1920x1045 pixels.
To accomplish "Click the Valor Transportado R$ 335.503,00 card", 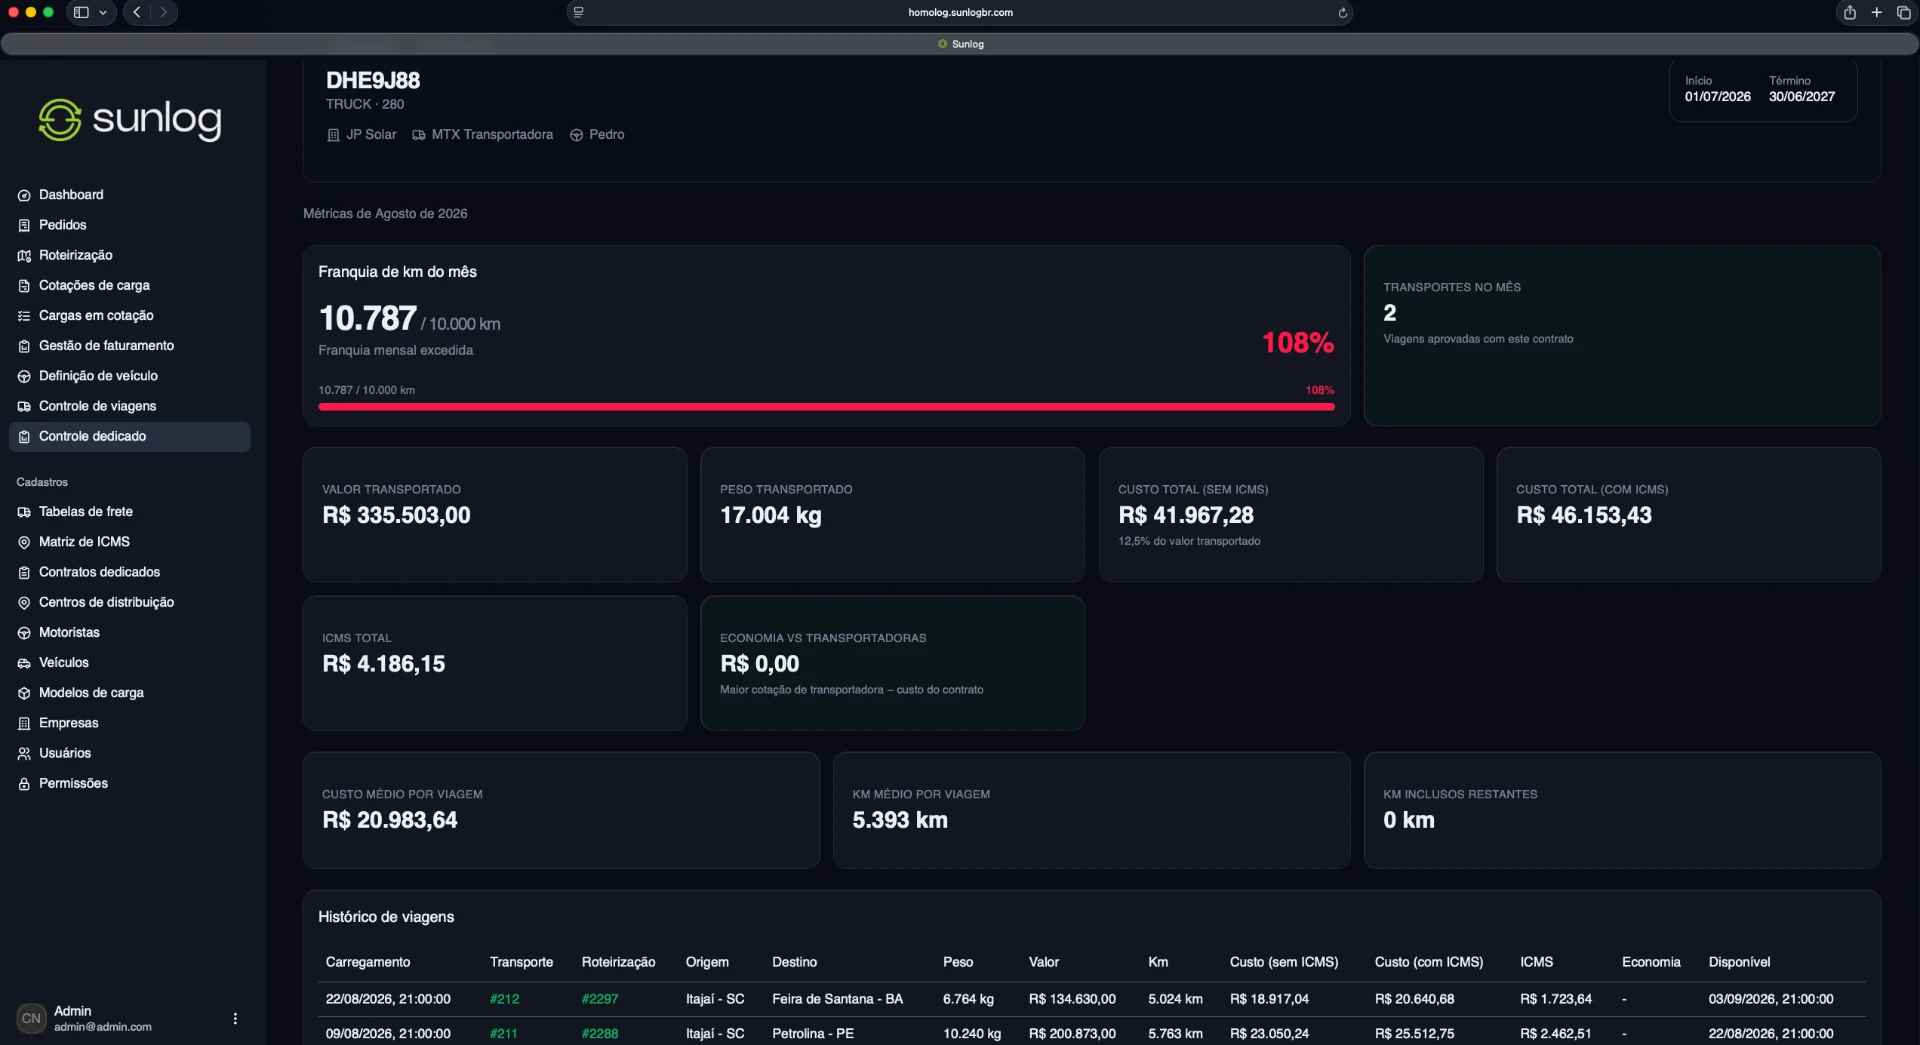I will [495, 515].
